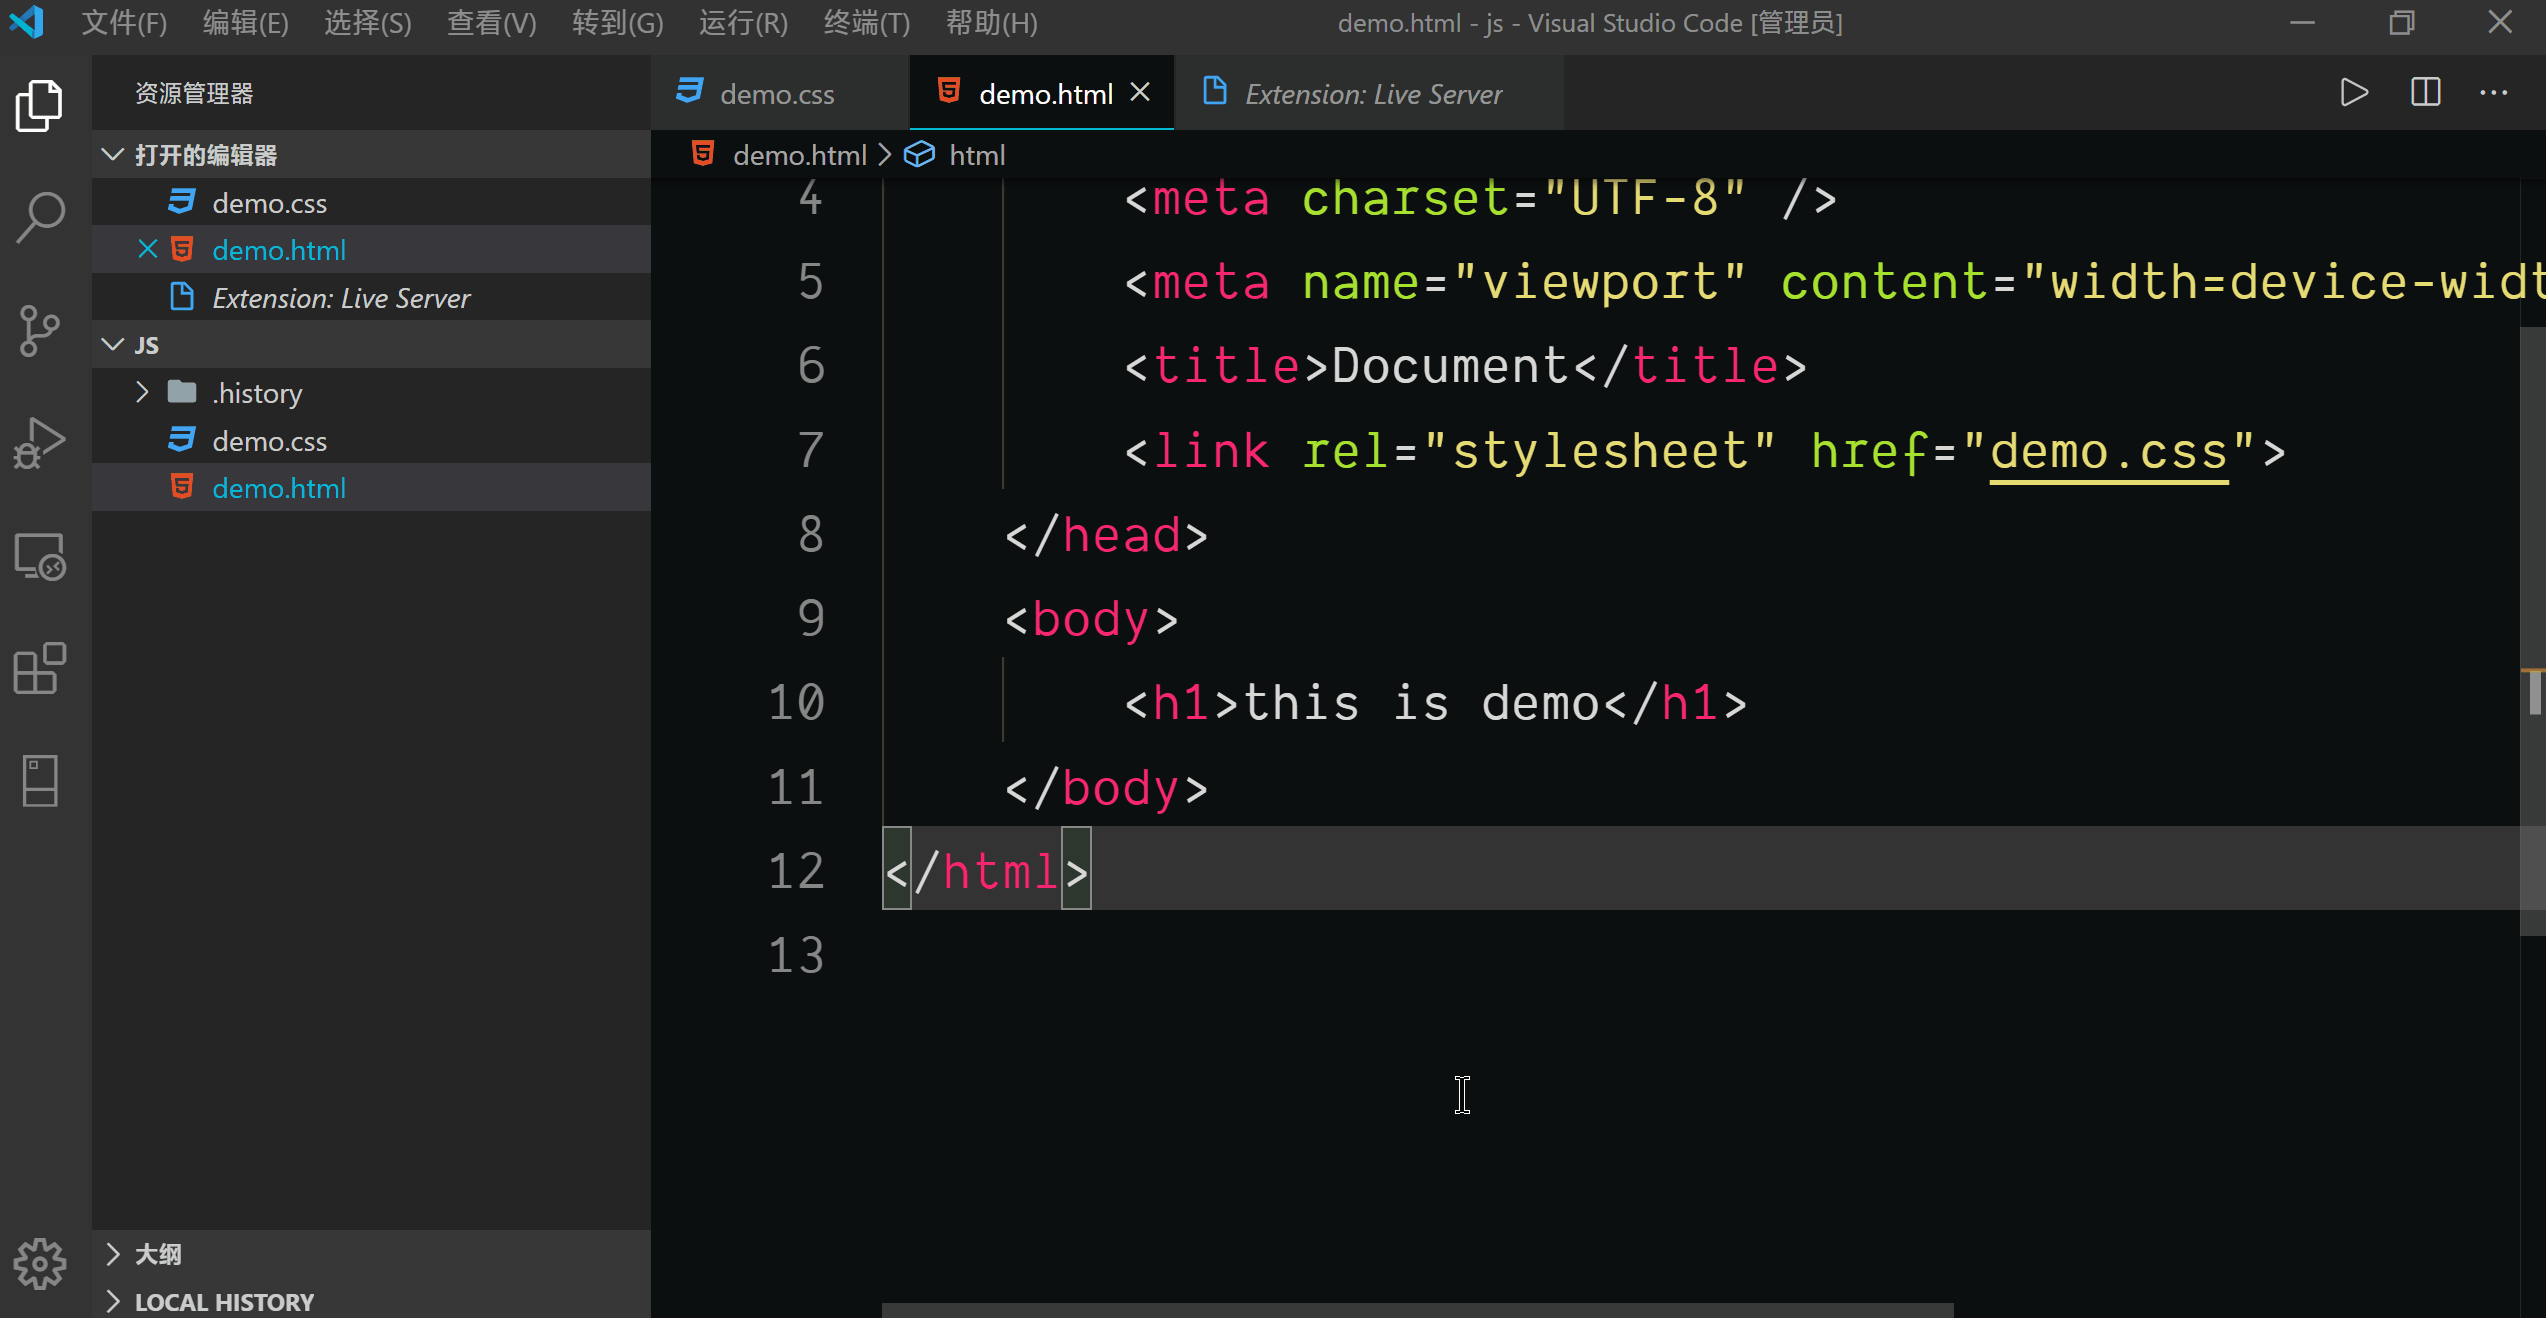Click the demo.css link in href

tap(2108, 452)
